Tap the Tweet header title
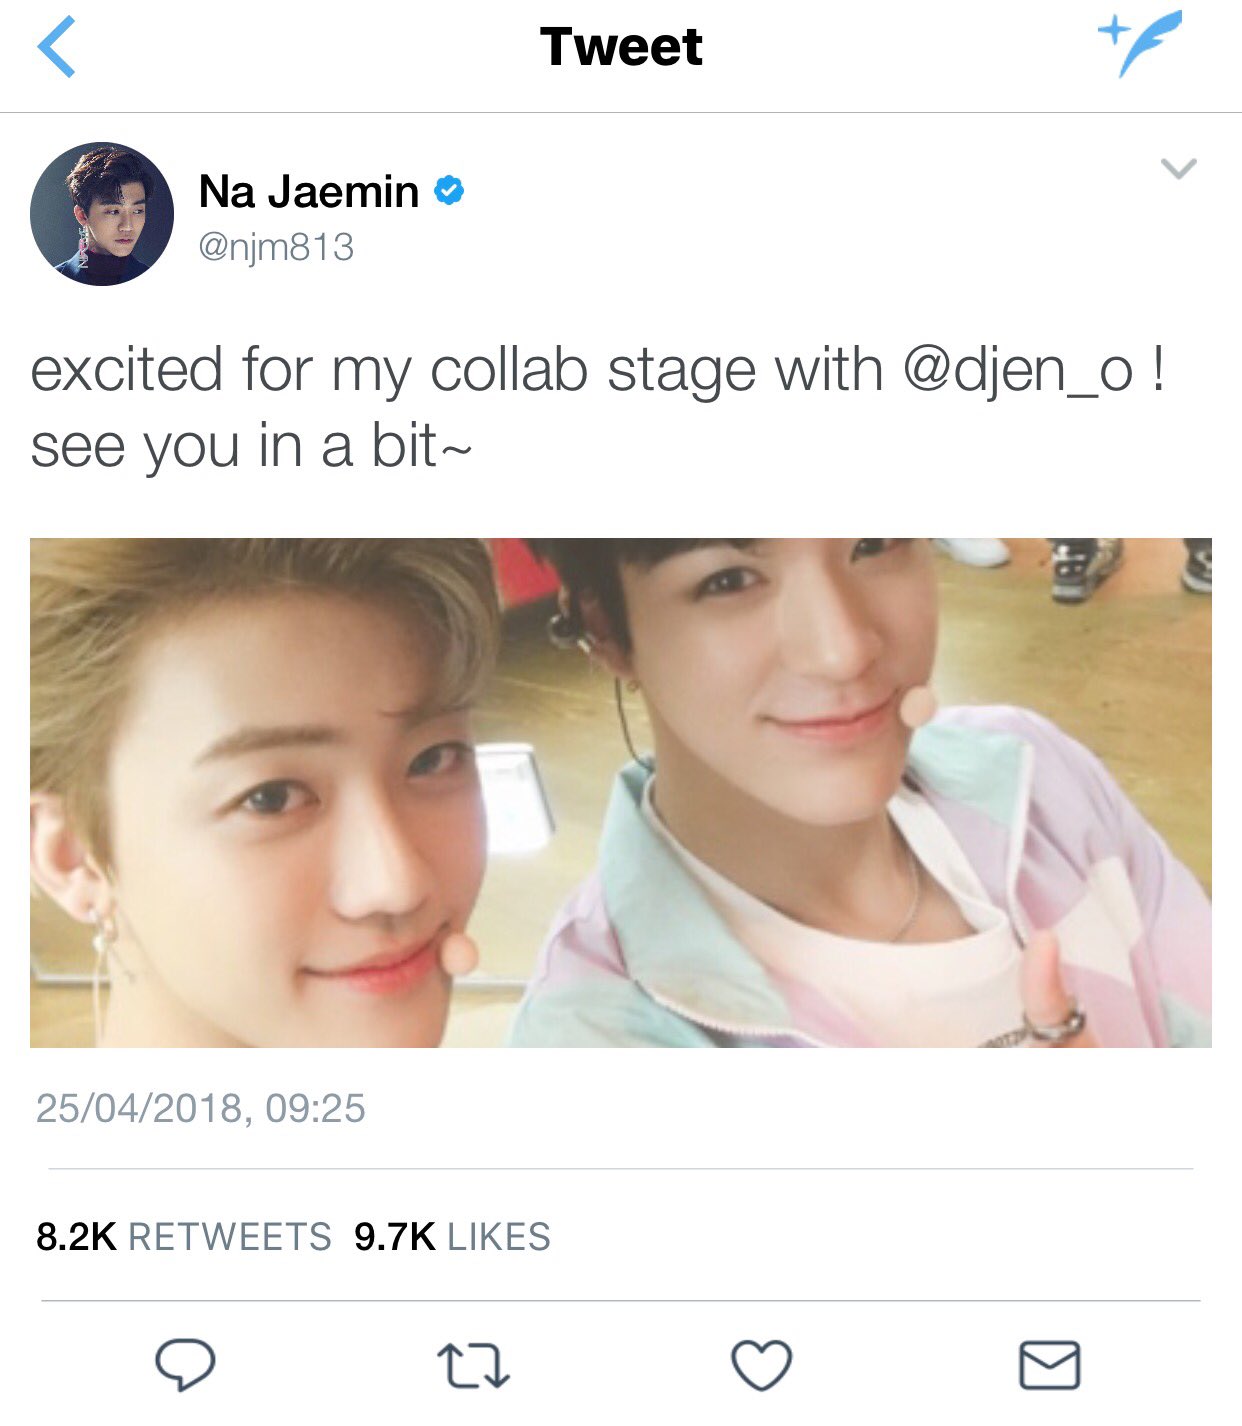 (x=621, y=47)
